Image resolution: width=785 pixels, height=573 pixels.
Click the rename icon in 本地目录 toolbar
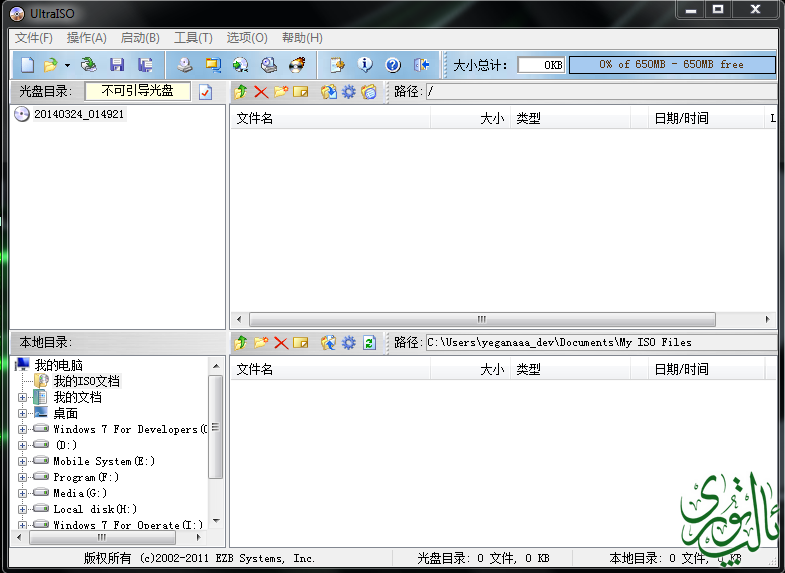300,342
